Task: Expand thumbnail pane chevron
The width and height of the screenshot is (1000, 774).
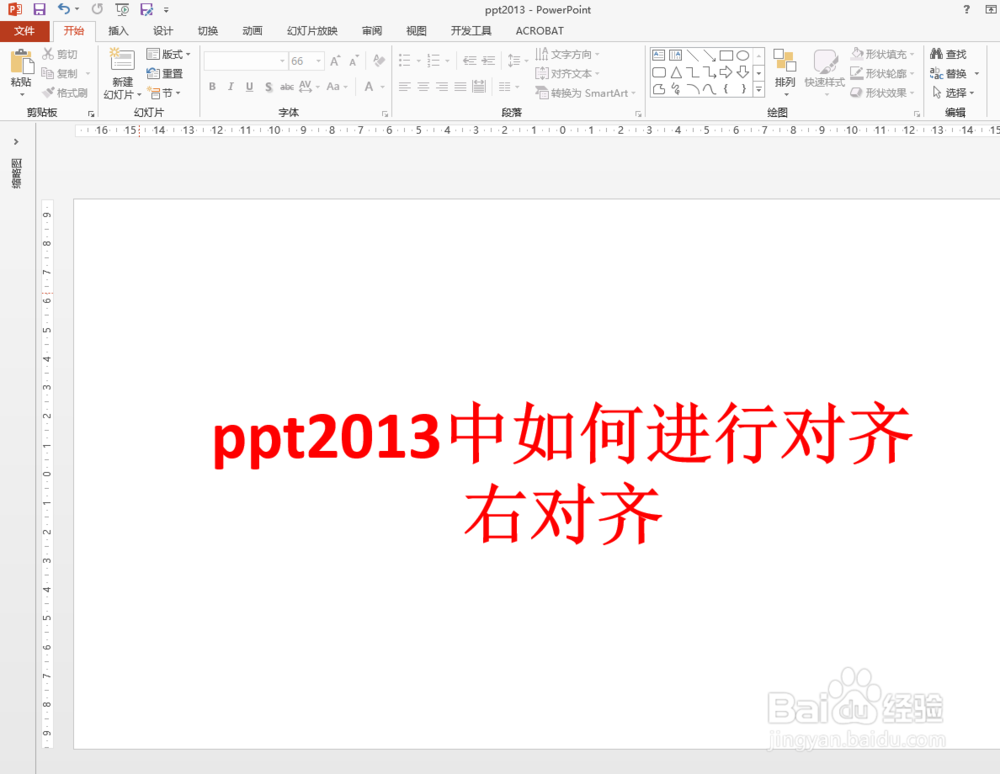Action: tap(16, 142)
